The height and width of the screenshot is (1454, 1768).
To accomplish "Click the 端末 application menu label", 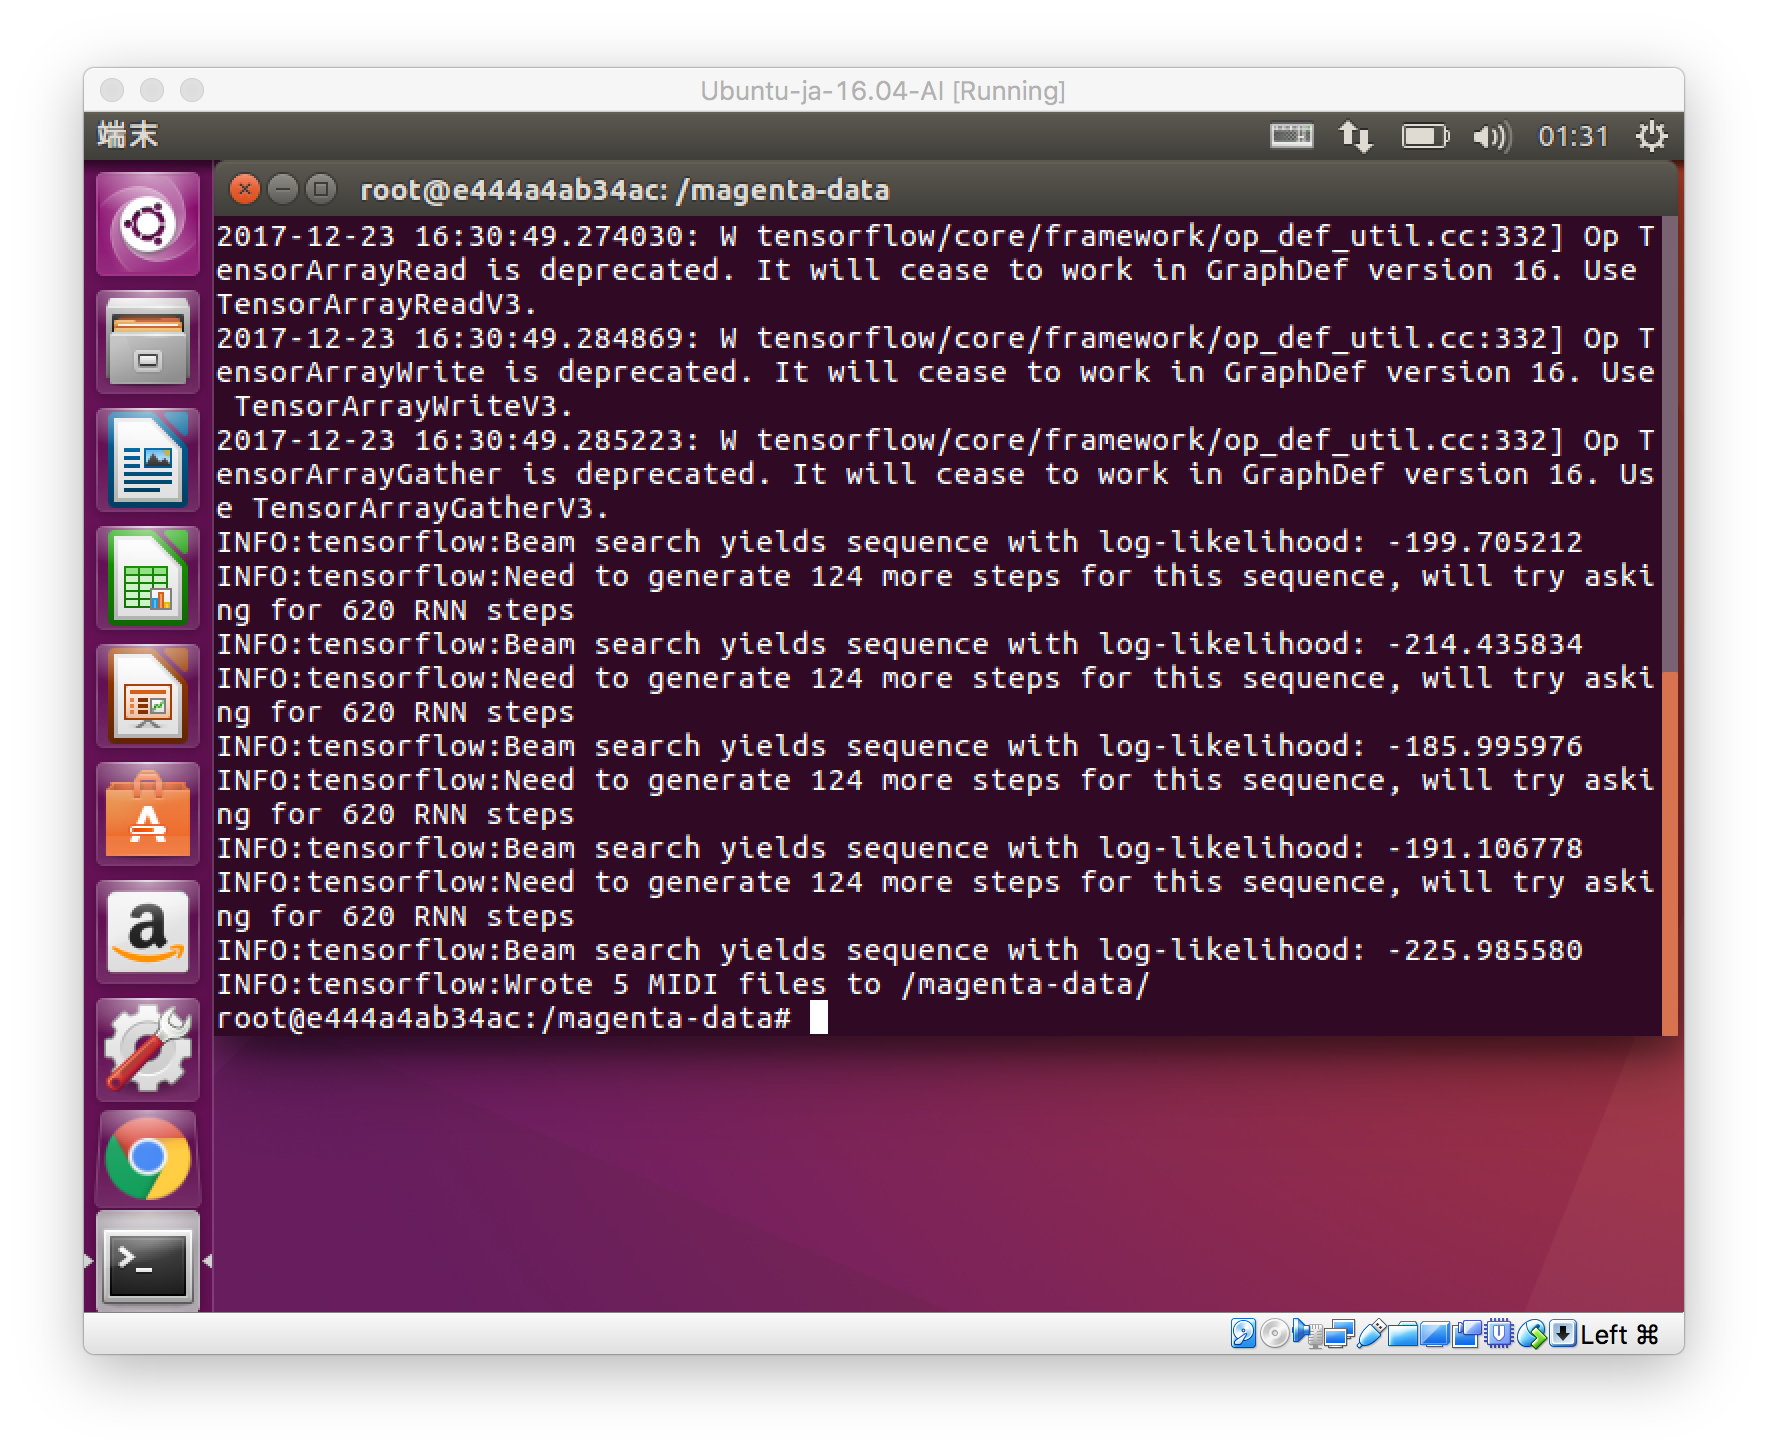I will (x=128, y=134).
